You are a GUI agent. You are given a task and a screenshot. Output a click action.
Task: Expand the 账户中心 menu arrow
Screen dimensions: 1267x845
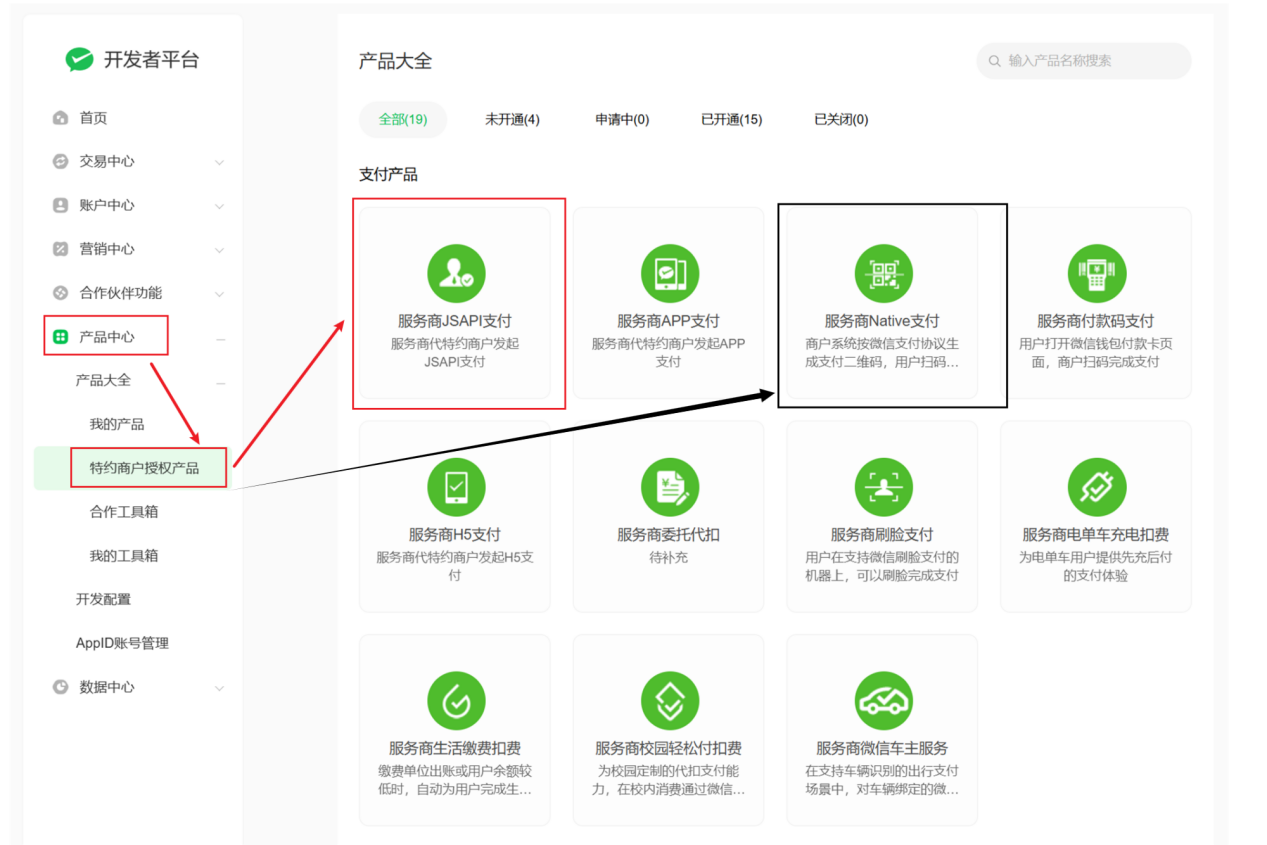coord(219,206)
